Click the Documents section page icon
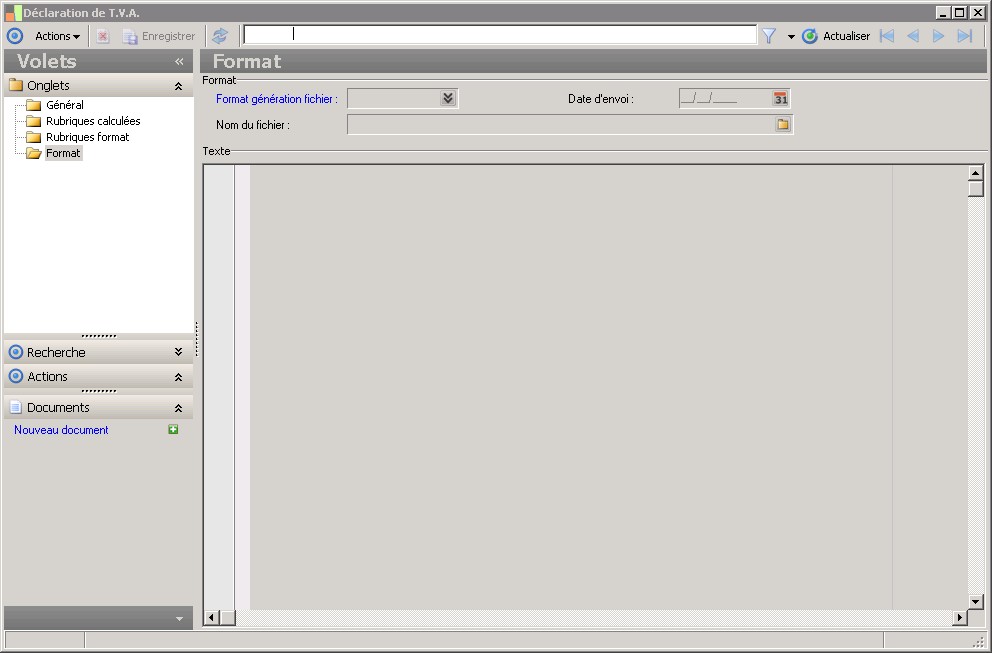Screen dimensions: 992x653 click(x=16, y=407)
